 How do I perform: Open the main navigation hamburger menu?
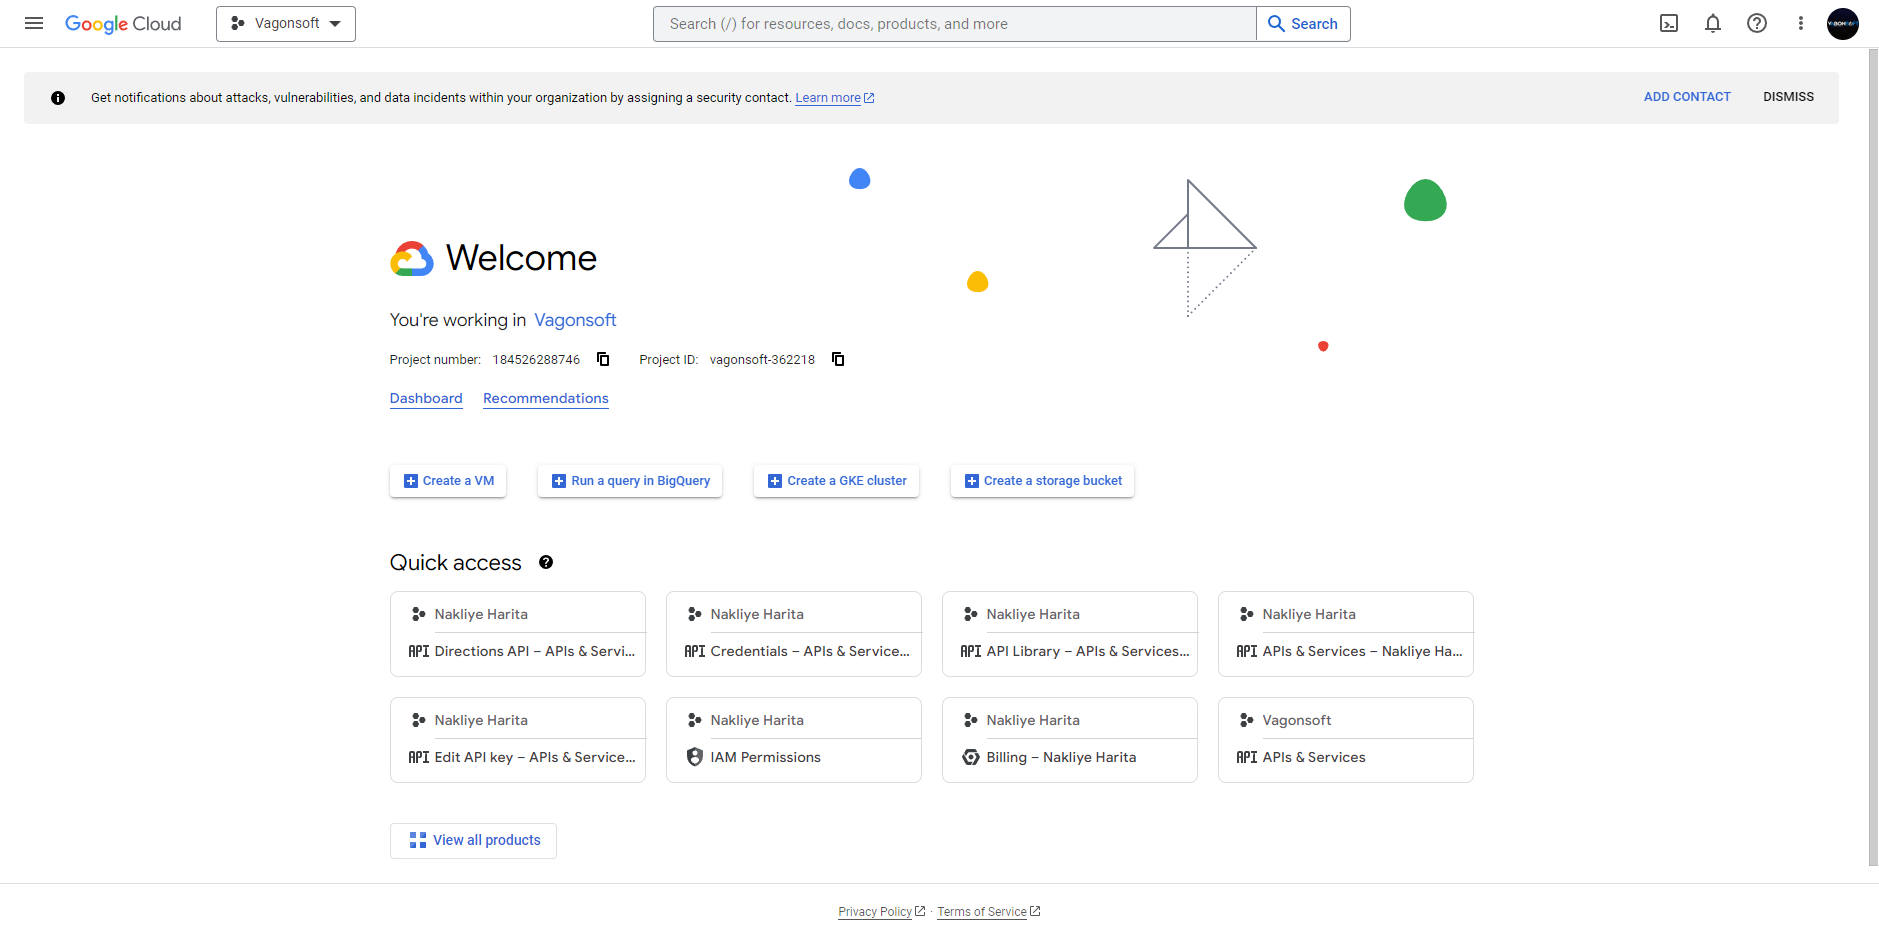pos(34,23)
